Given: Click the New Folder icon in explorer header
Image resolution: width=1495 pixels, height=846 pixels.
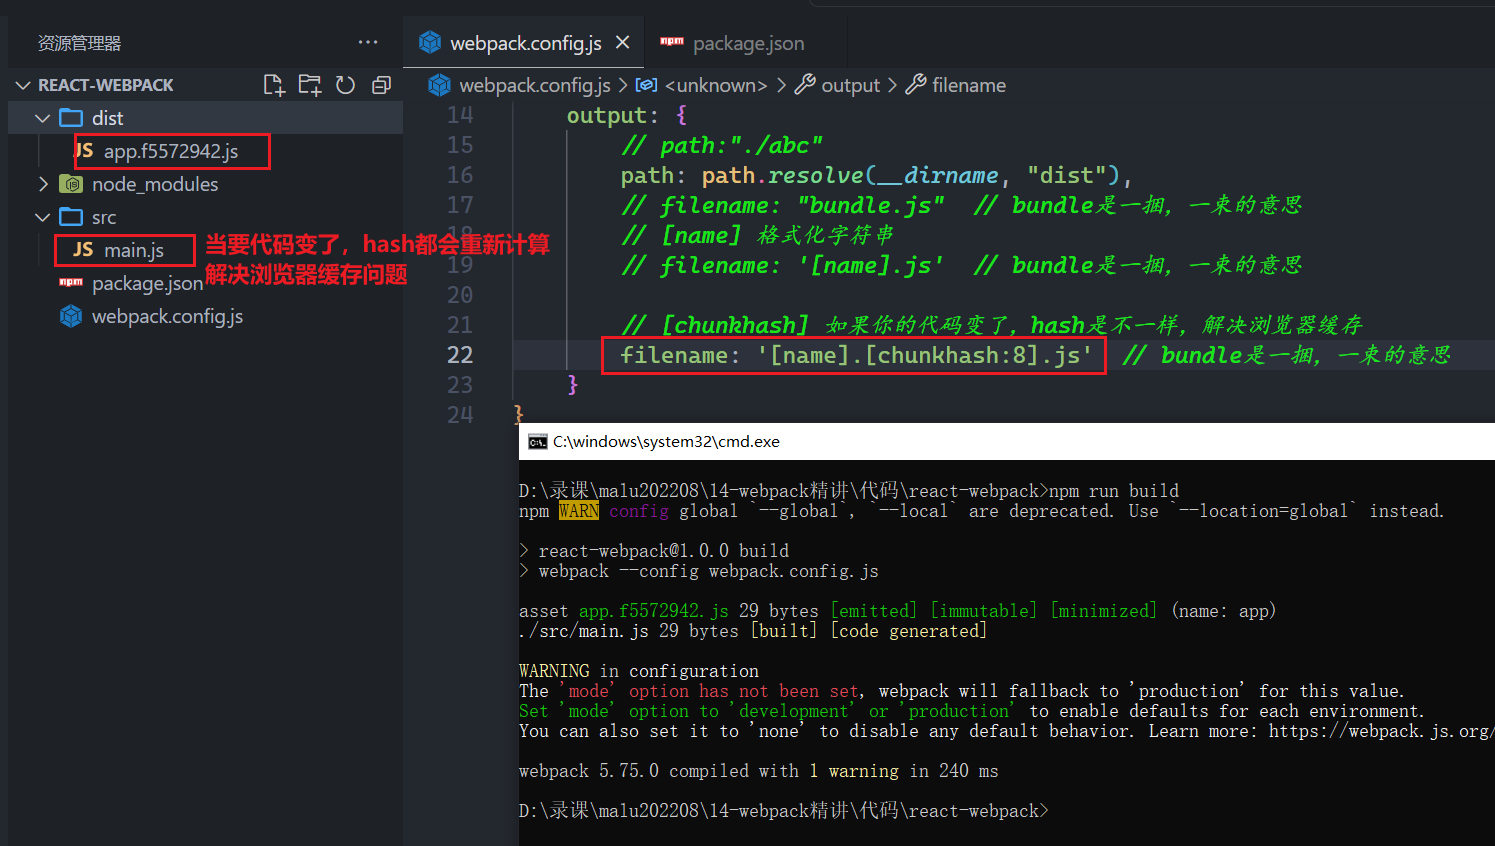Looking at the screenshot, I should [x=310, y=85].
